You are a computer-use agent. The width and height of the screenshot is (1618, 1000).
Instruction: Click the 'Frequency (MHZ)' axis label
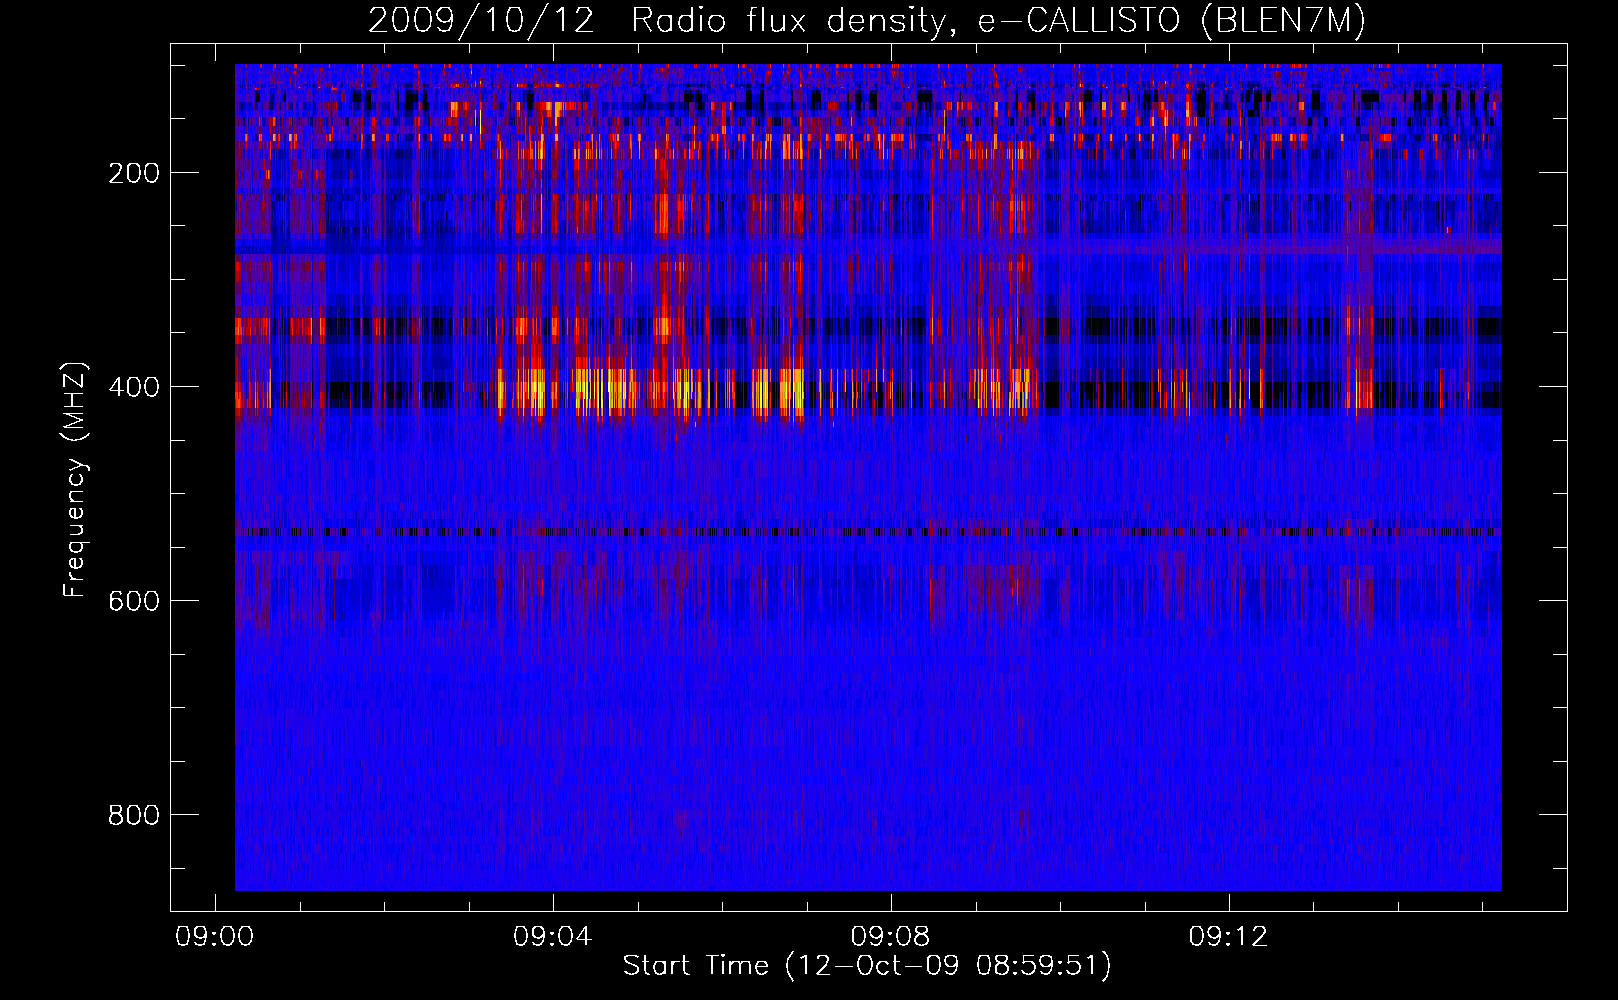coord(75,480)
